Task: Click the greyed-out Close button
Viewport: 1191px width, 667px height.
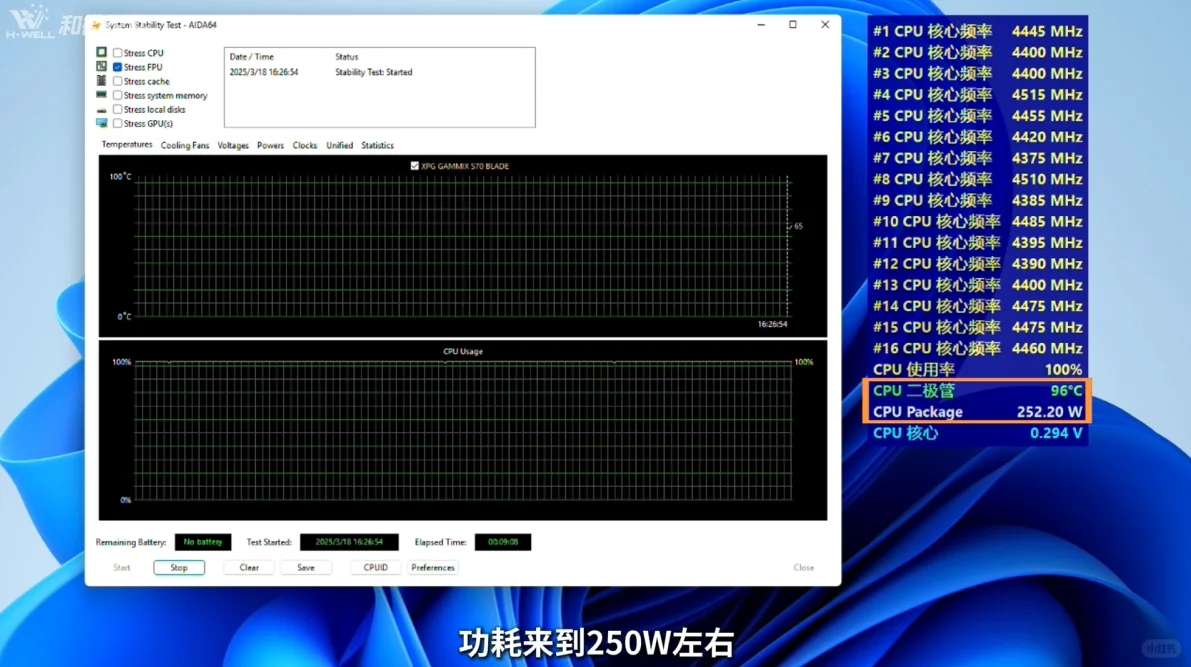Action: click(x=804, y=567)
